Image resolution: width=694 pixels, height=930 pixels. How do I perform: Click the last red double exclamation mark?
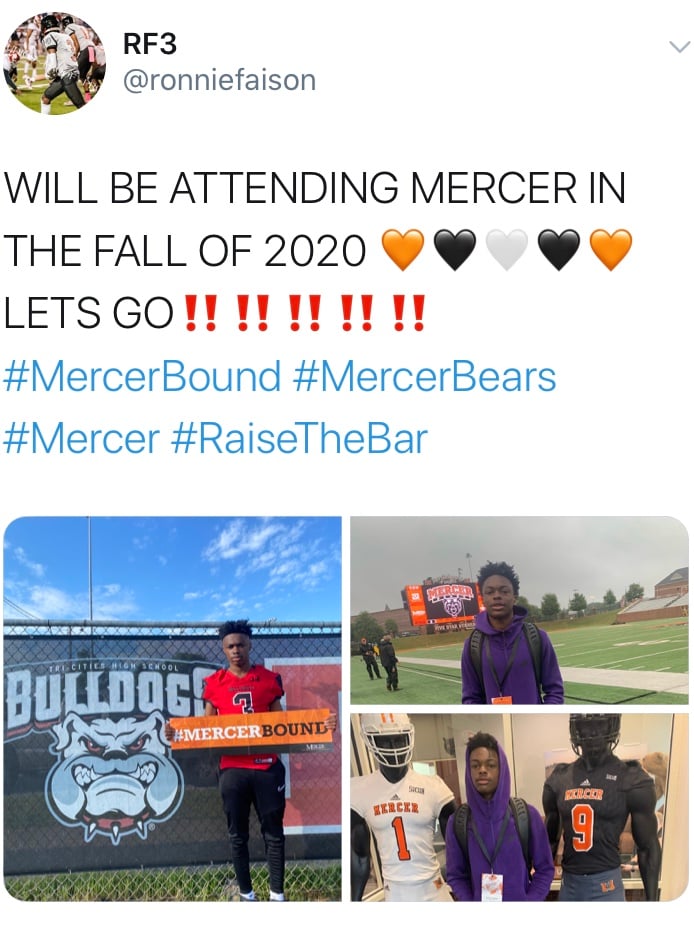pyautogui.click(x=409, y=313)
